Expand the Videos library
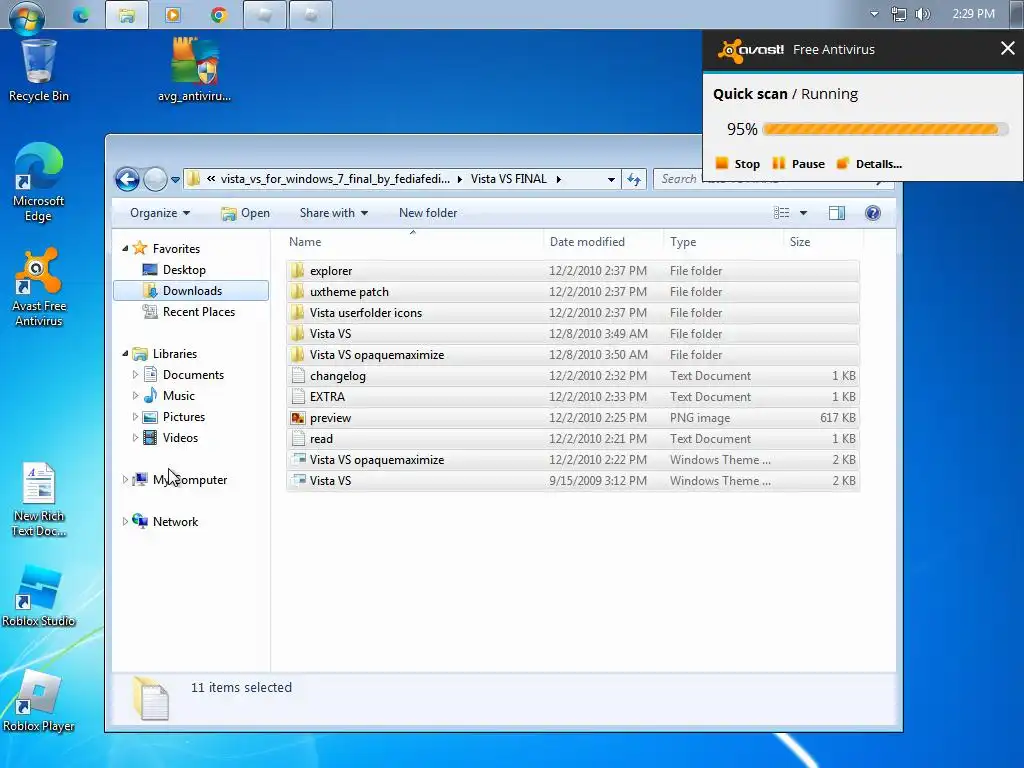Viewport: 1024px width, 768px height. (135, 438)
